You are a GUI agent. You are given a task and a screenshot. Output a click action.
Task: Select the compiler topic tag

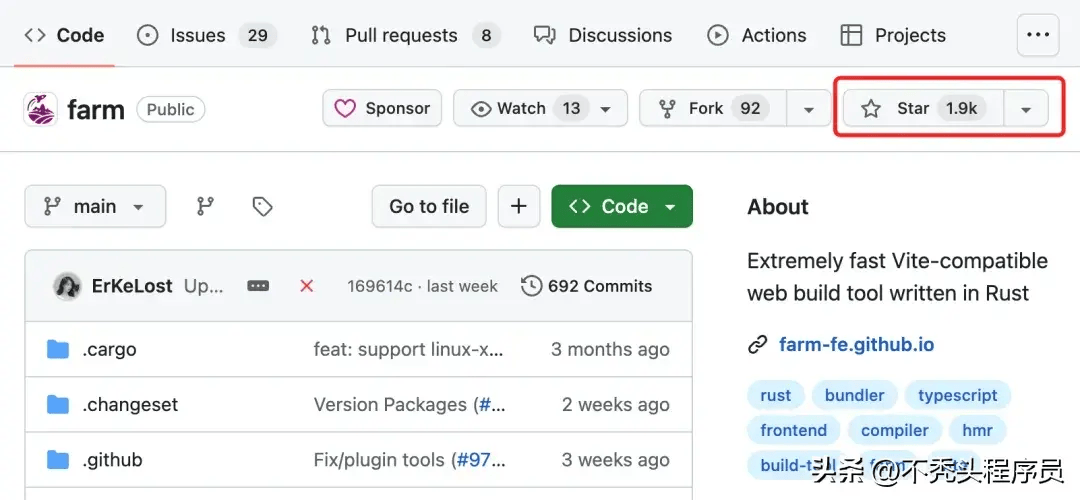(895, 430)
